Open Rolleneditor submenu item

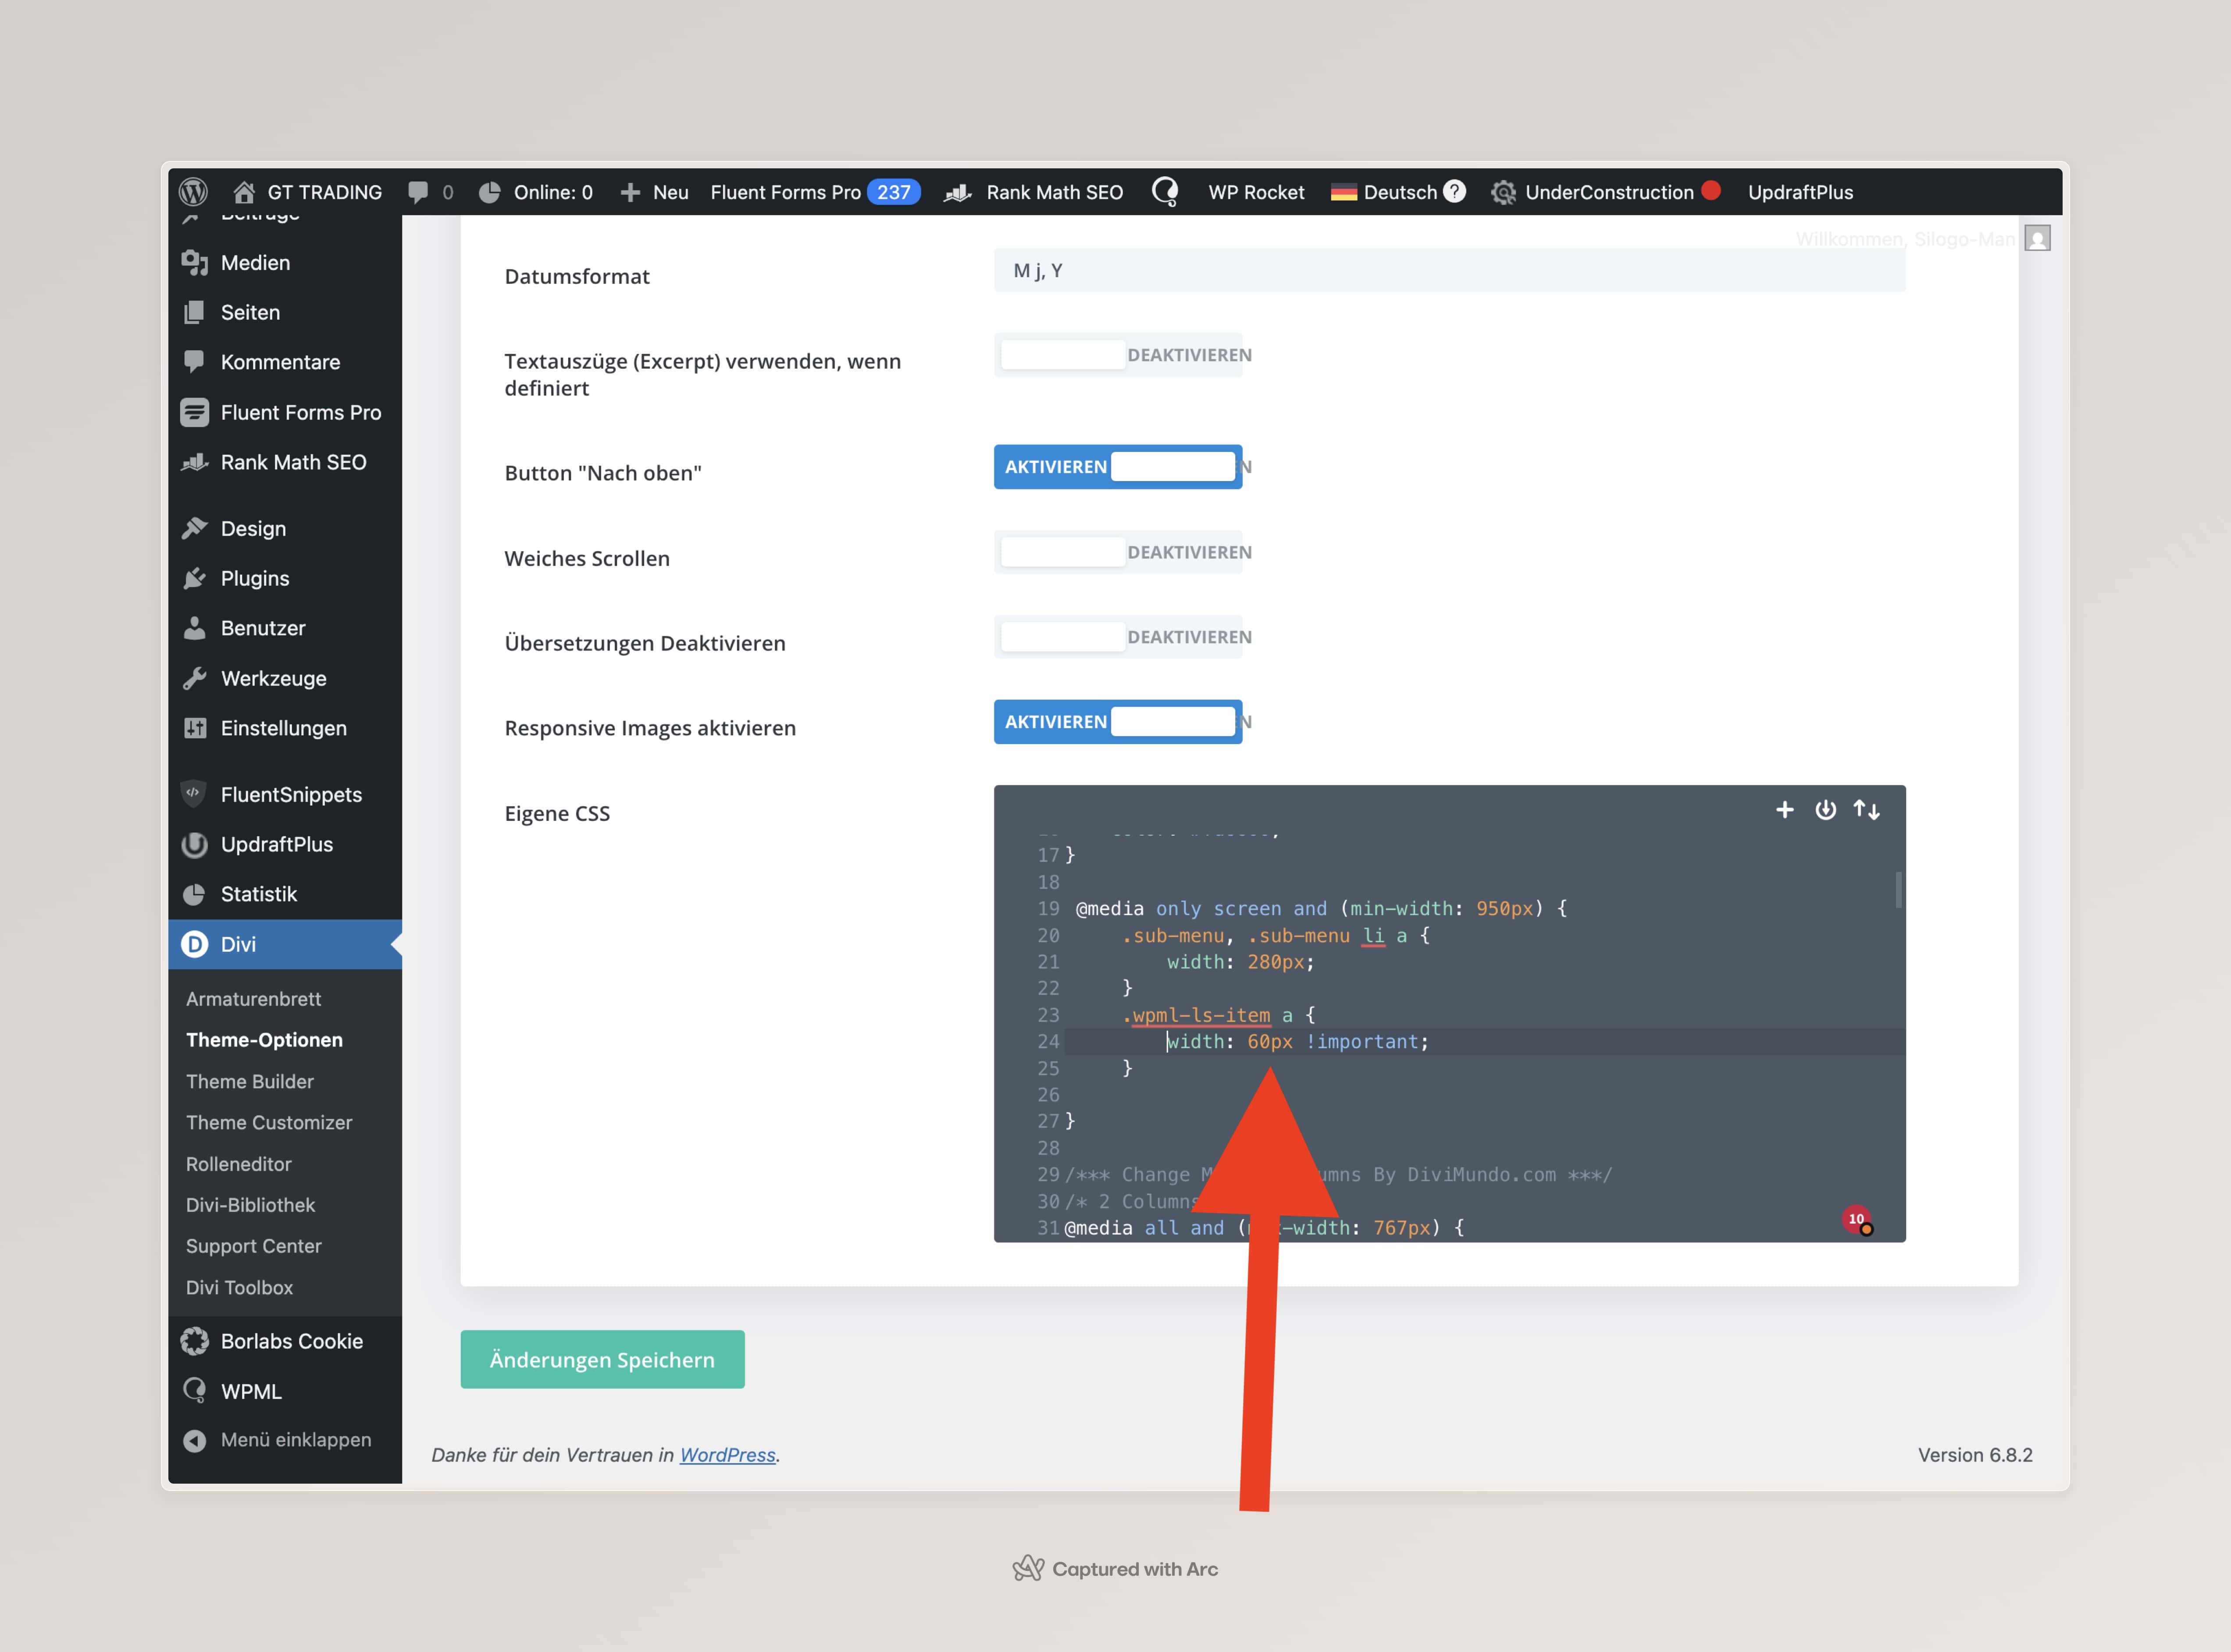click(x=239, y=1164)
